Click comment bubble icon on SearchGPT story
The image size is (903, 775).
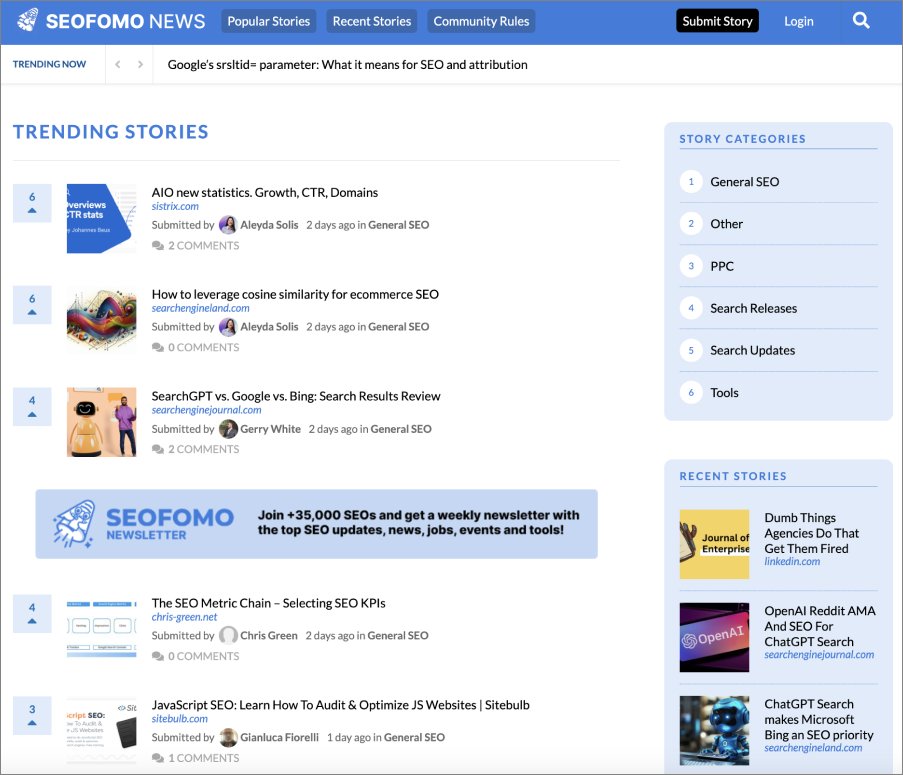coord(158,450)
